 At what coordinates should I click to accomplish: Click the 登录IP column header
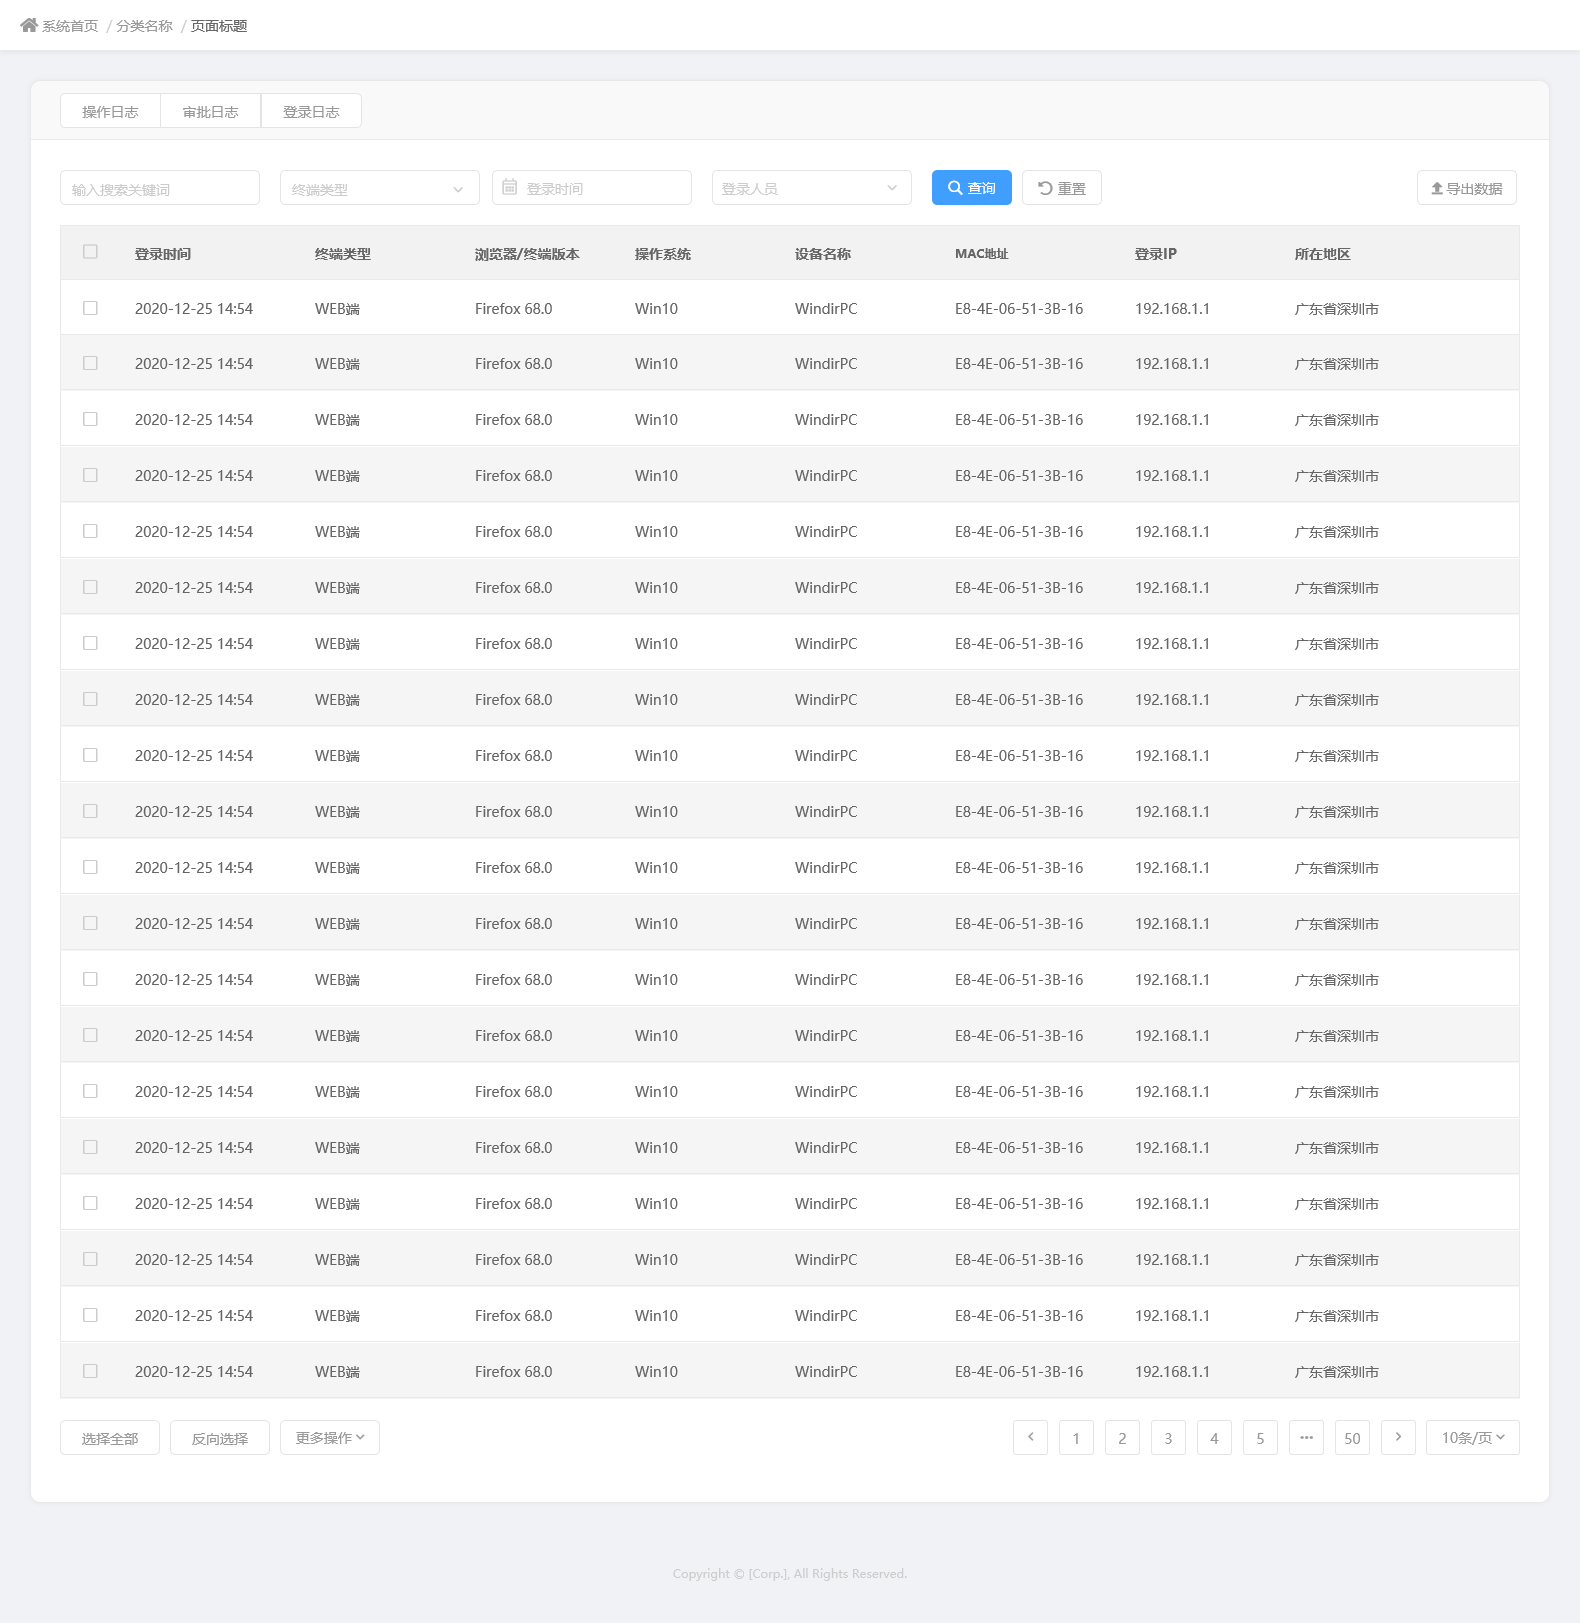coord(1156,254)
